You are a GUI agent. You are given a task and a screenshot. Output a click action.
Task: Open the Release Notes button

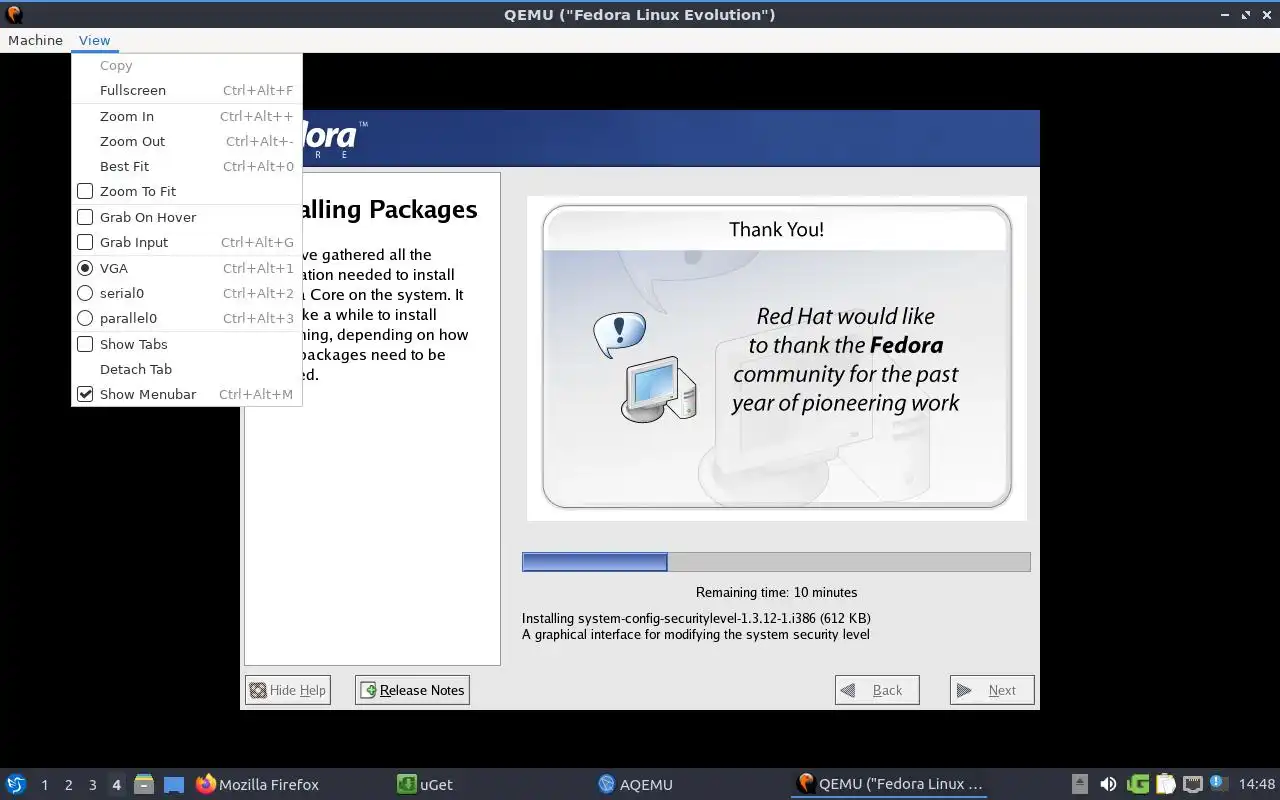coord(412,690)
